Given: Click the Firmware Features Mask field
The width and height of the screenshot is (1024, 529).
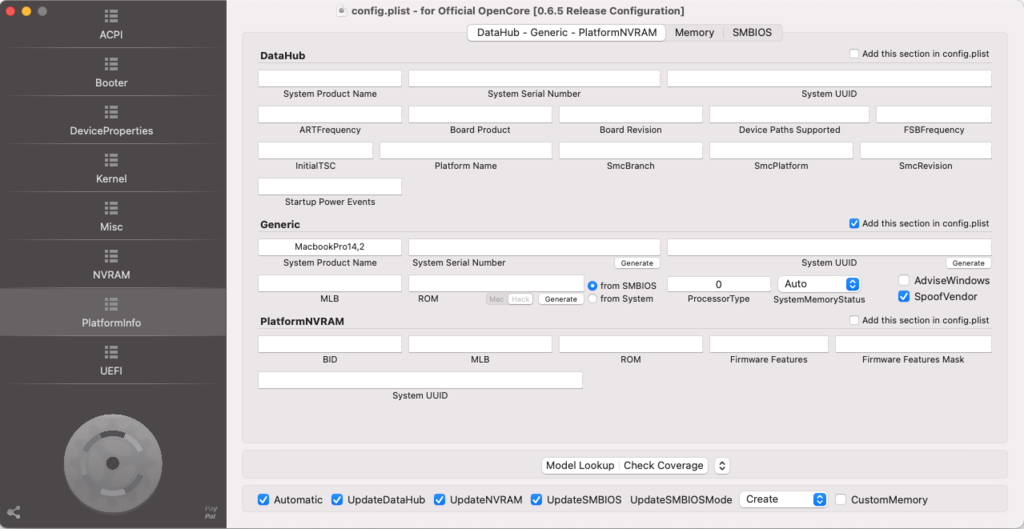Looking at the screenshot, I should 913,344.
